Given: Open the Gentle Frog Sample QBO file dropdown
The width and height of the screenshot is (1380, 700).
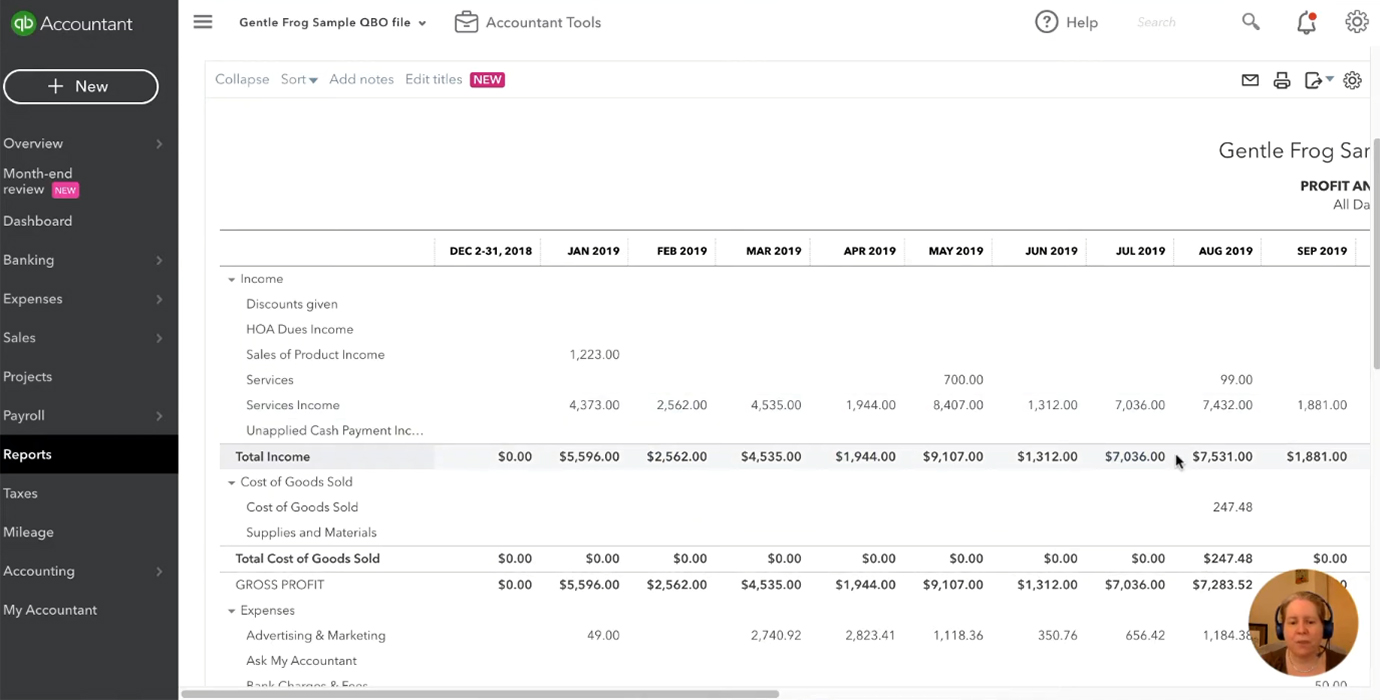Looking at the screenshot, I should tap(332, 22).
